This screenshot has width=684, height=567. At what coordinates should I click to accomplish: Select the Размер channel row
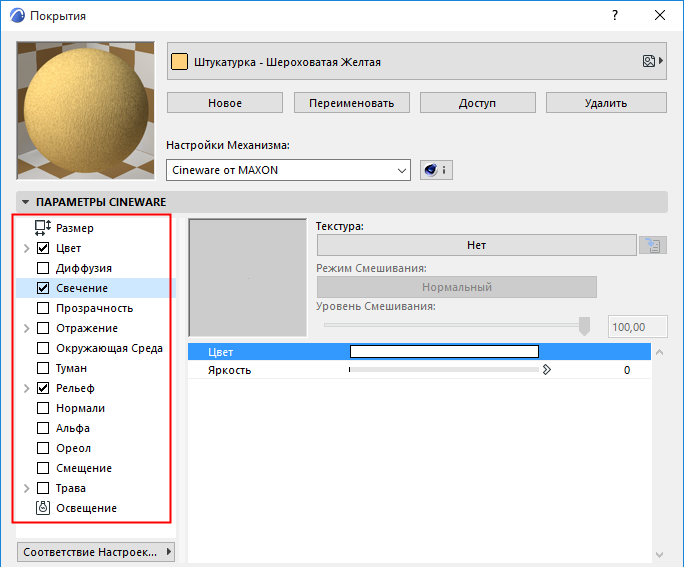click(x=96, y=228)
